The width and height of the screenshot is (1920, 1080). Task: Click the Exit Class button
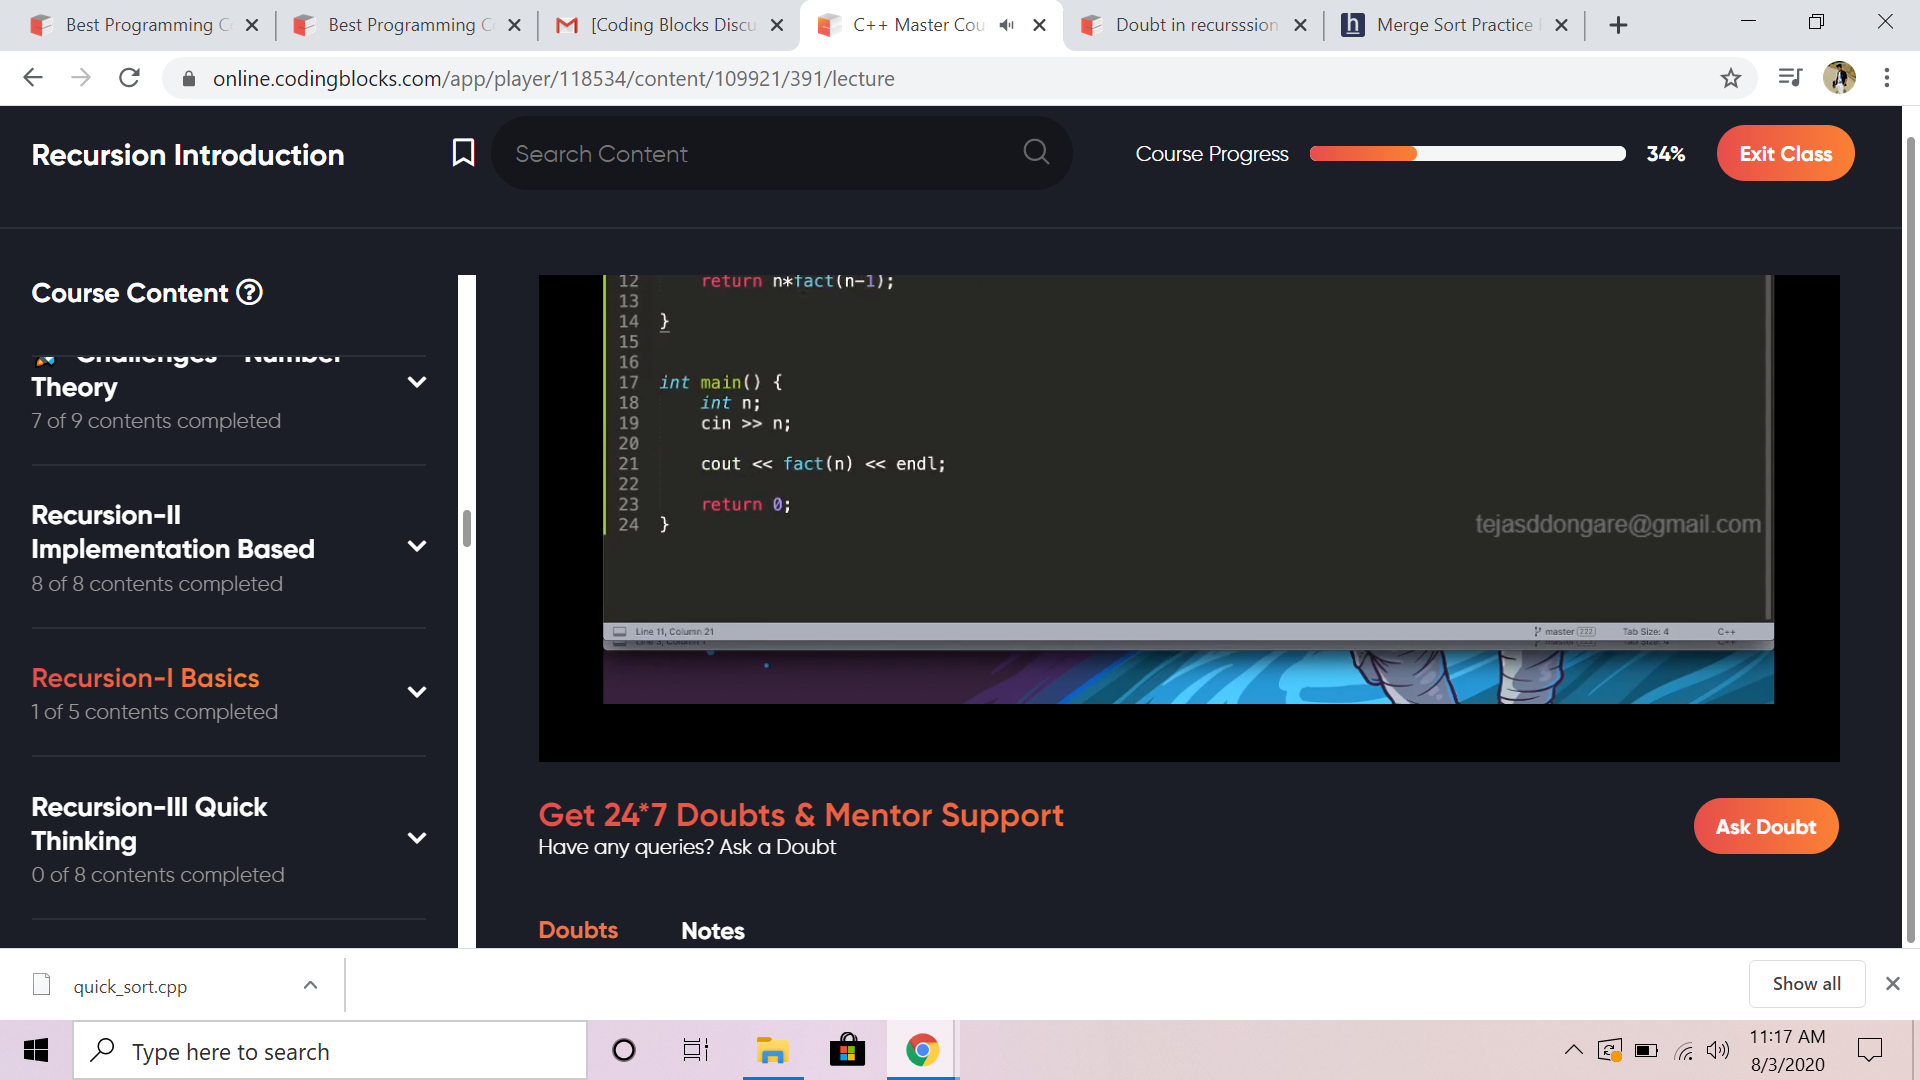(1785, 153)
